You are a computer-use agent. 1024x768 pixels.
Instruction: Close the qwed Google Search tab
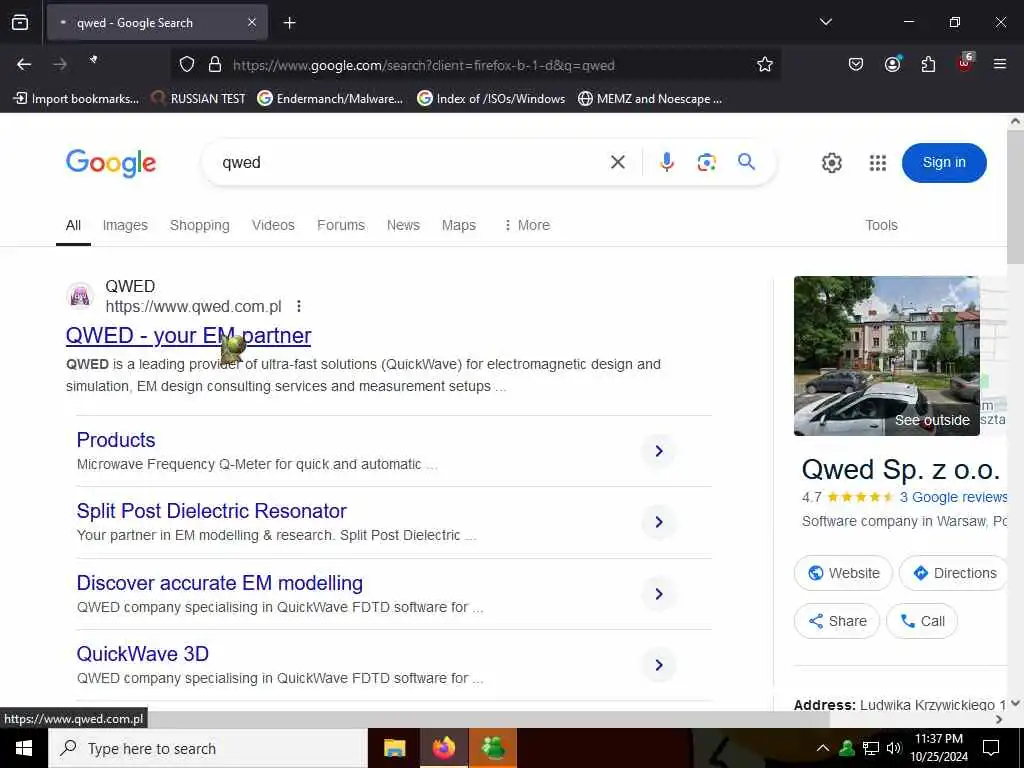click(252, 23)
